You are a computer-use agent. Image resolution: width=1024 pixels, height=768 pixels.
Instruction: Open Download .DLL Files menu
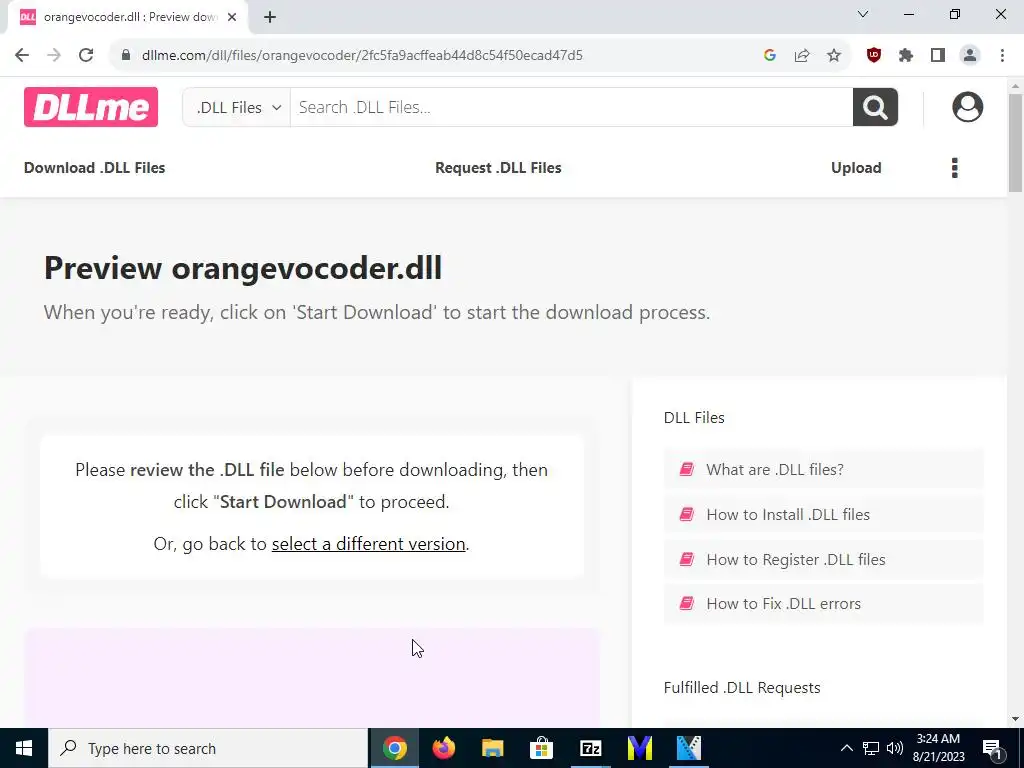click(94, 168)
